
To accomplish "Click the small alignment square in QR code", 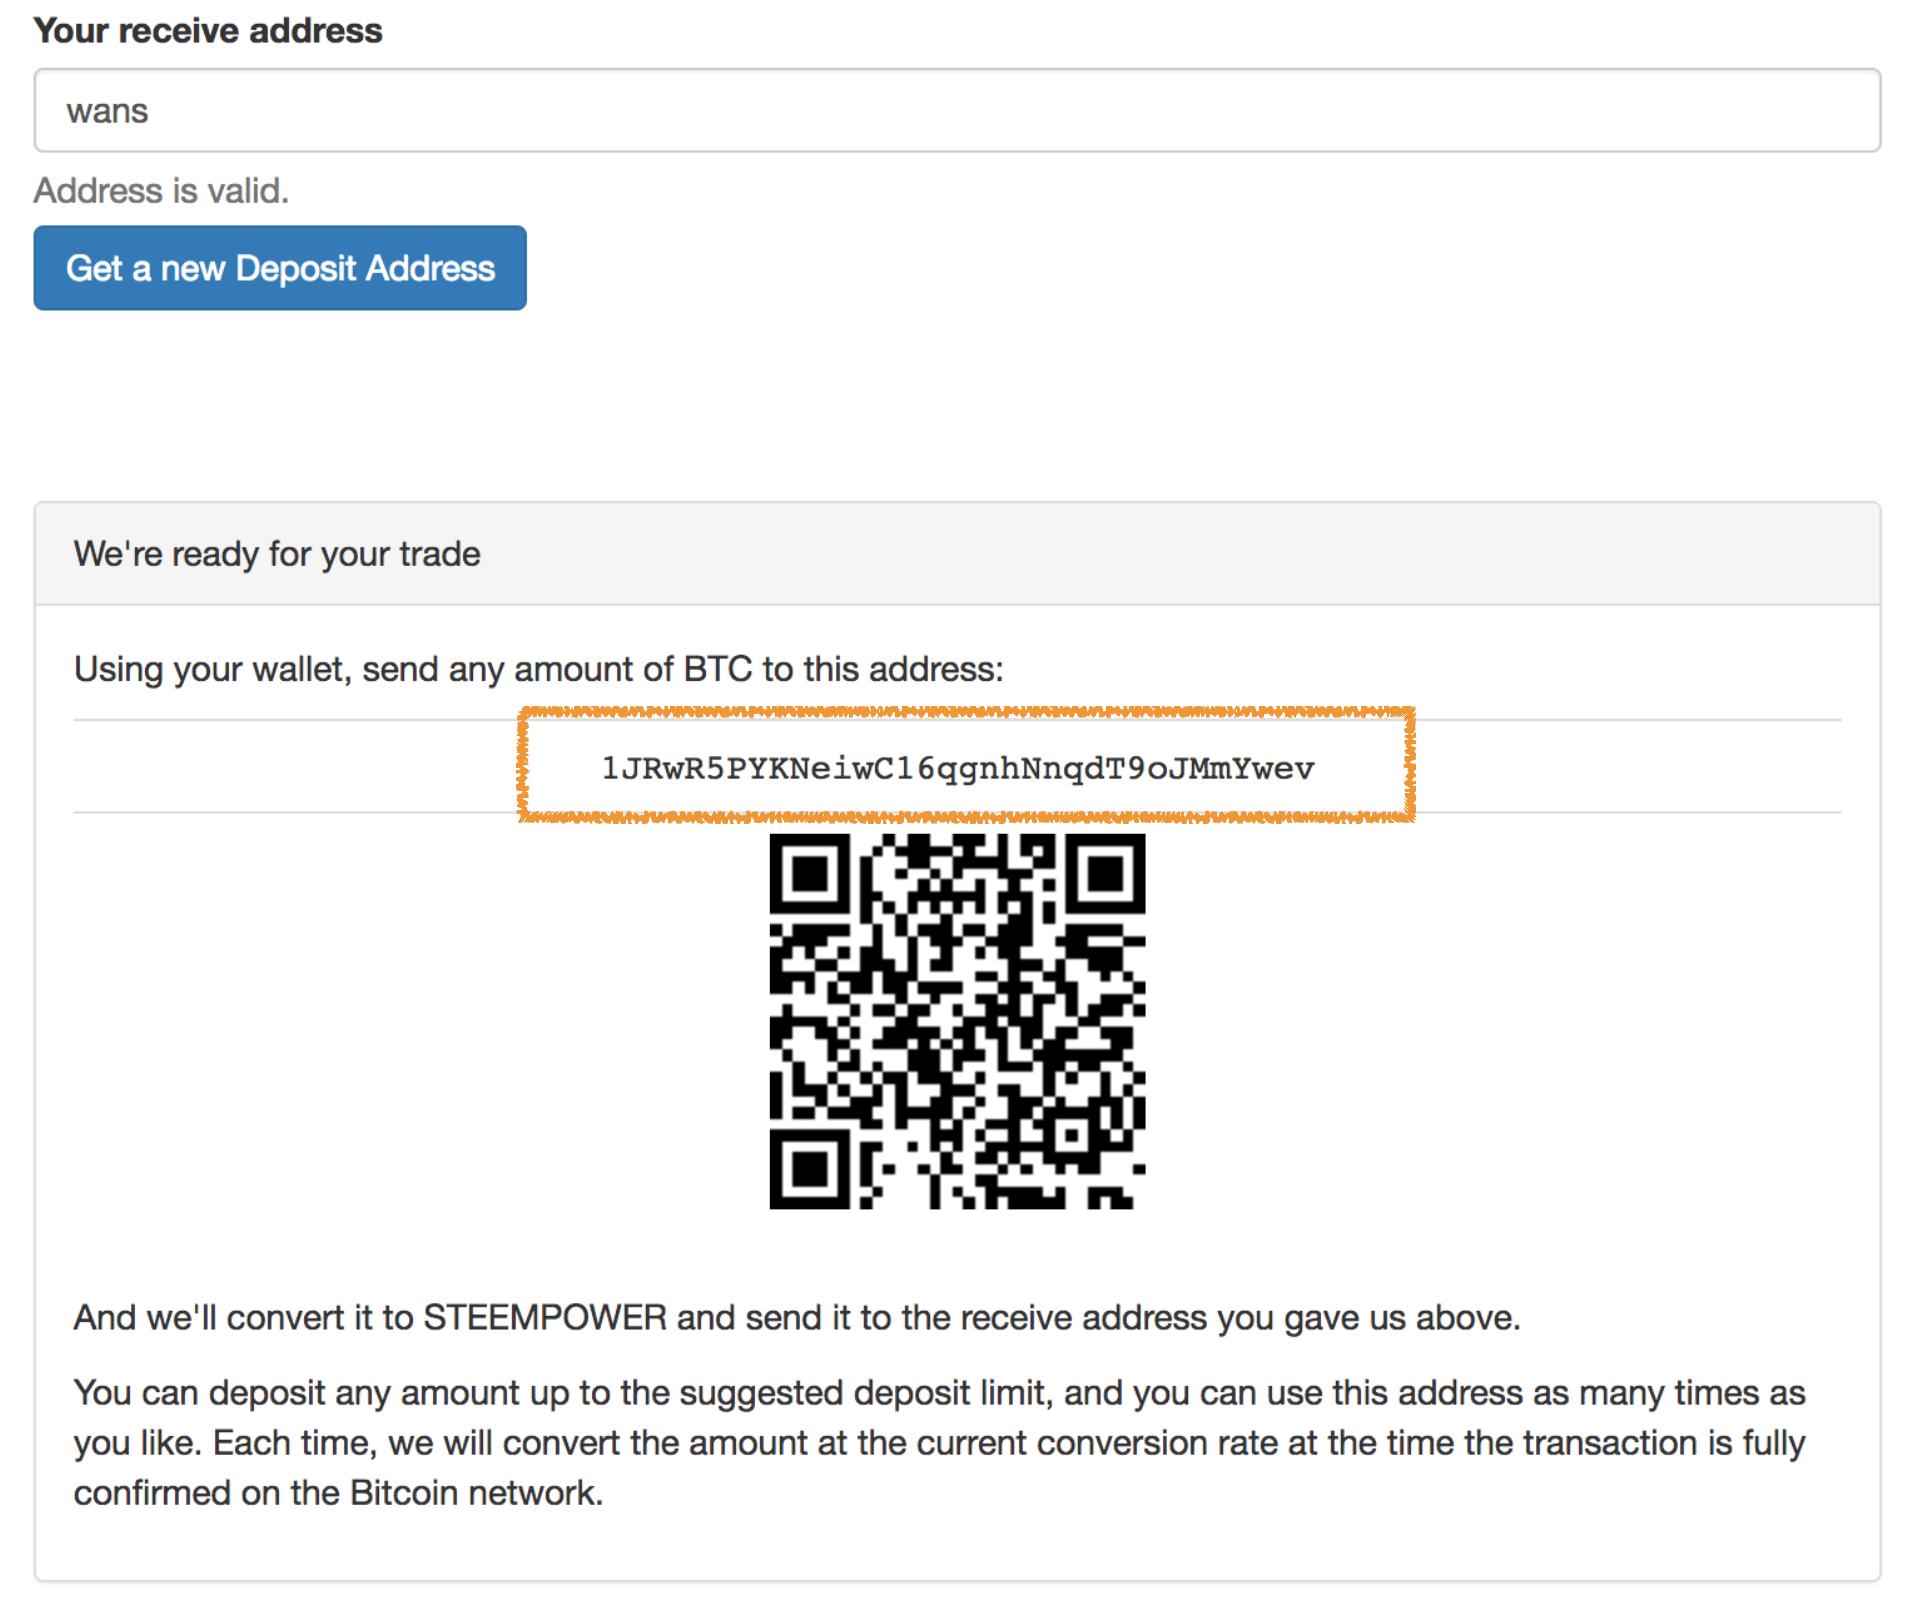I will [x=1072, y=1135].
